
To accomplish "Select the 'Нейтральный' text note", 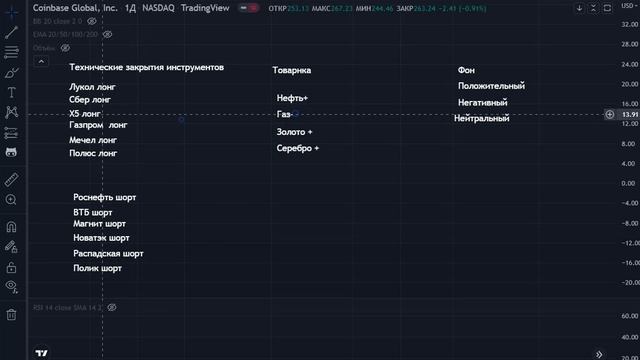I will point(482,118).
